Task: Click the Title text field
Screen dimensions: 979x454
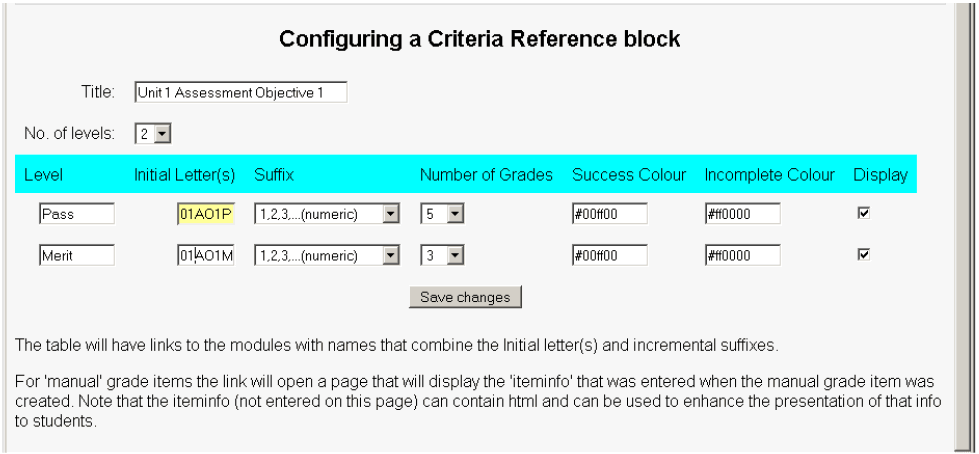Action: tap(240, 93)
